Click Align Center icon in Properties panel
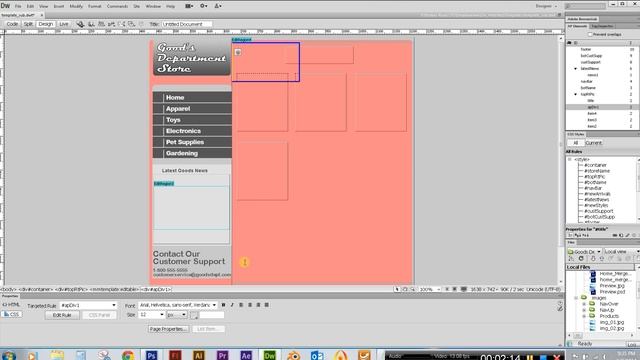 coord(250,305)
